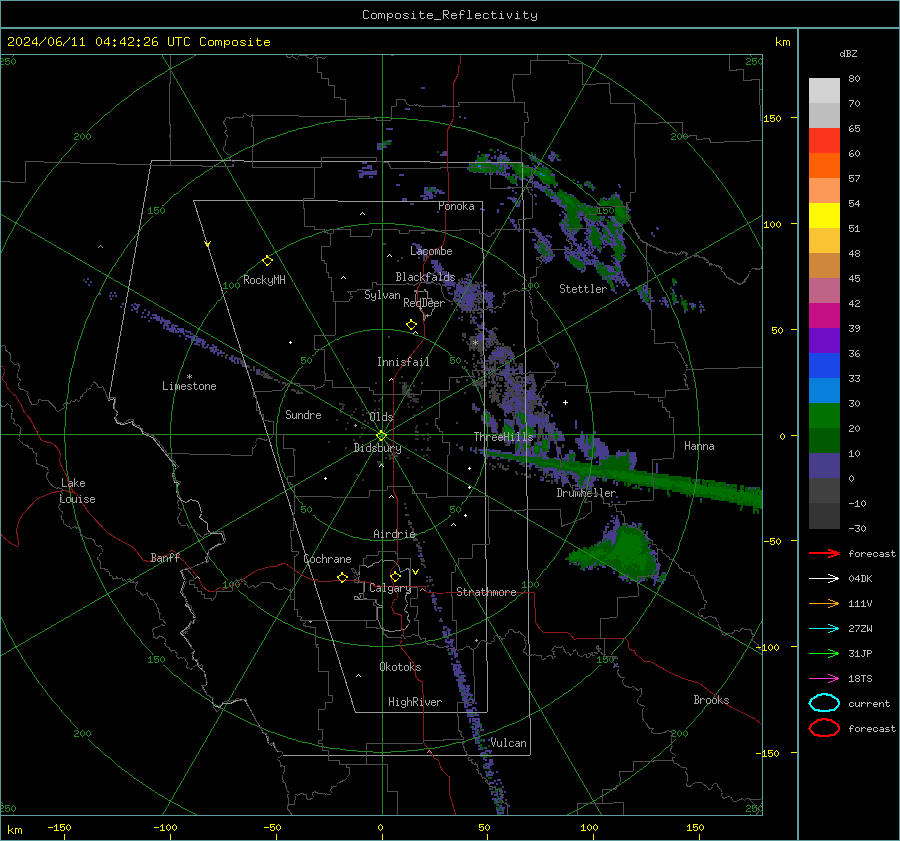
Task: Click the bottom-left km unit label
Action: [x=15, y=830]
